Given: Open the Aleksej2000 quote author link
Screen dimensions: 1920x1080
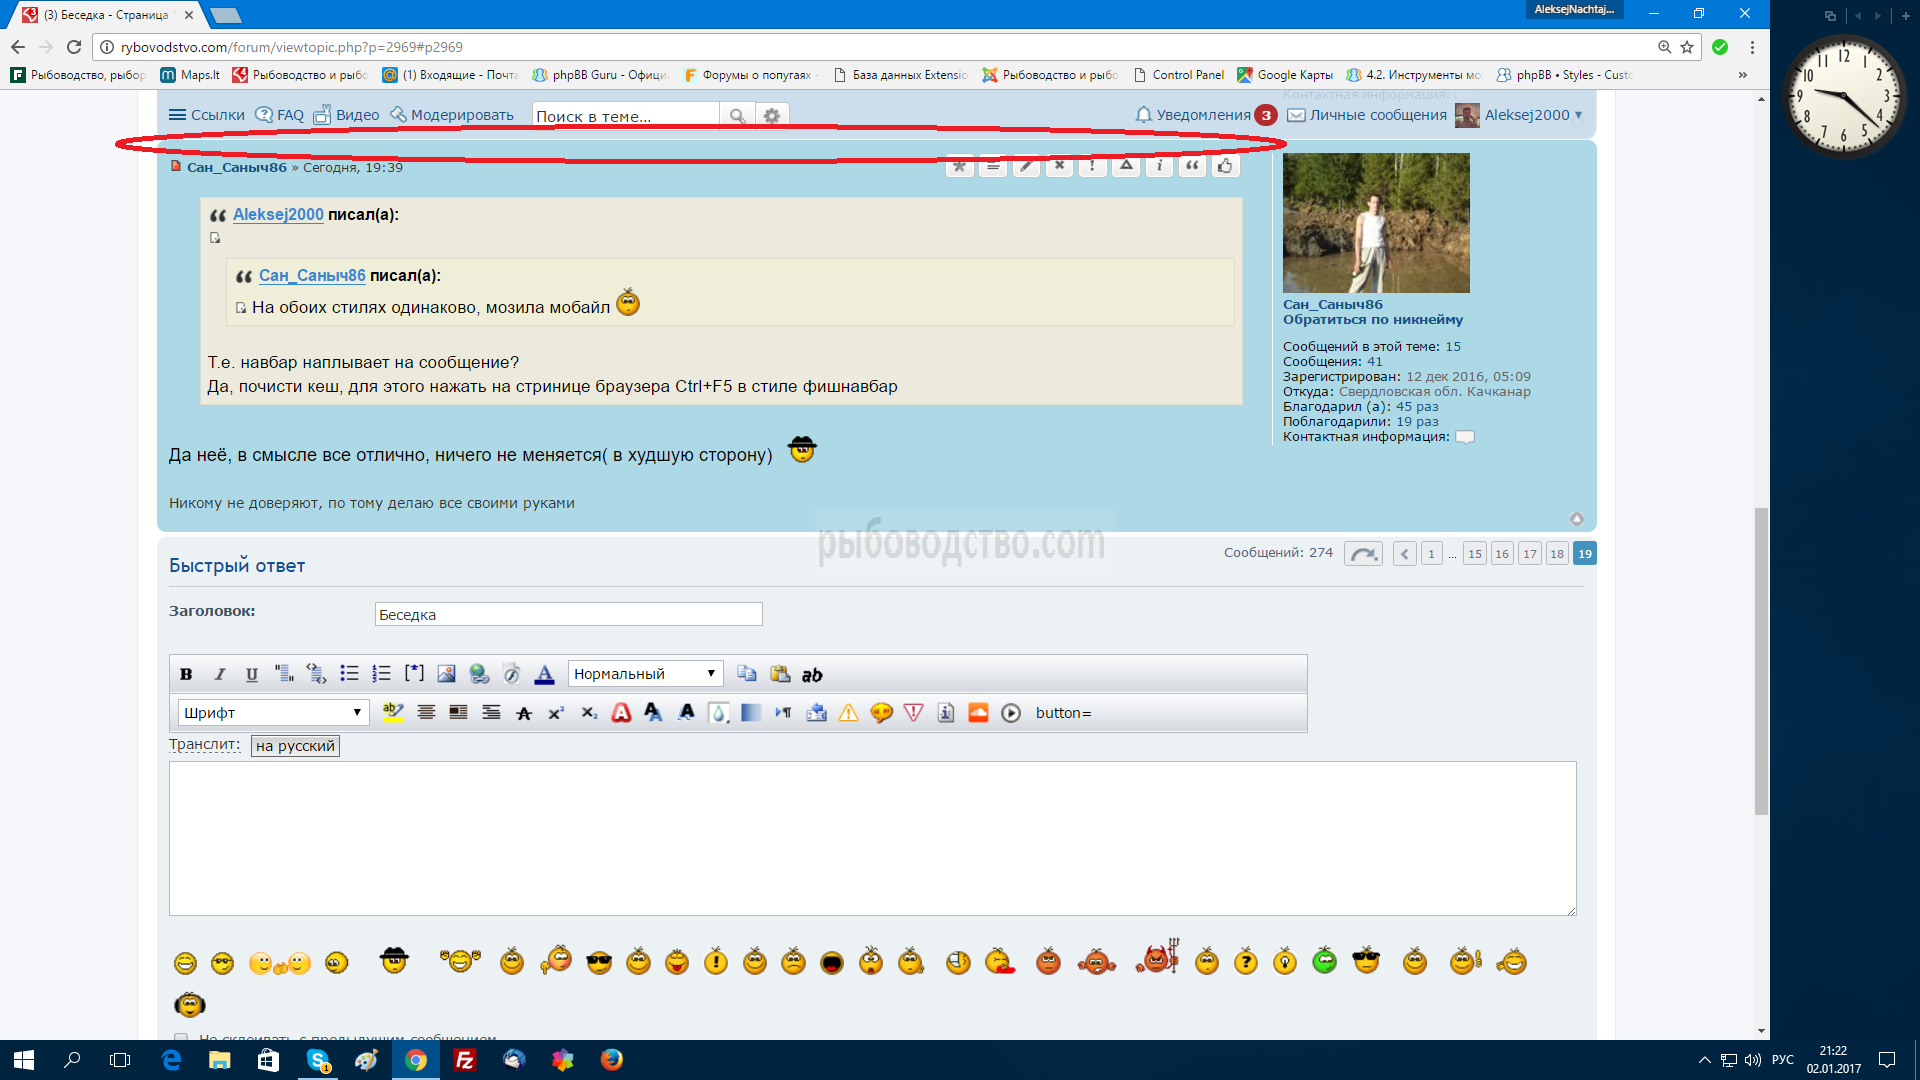Looking at the screenshot, I should click(278, 214).
